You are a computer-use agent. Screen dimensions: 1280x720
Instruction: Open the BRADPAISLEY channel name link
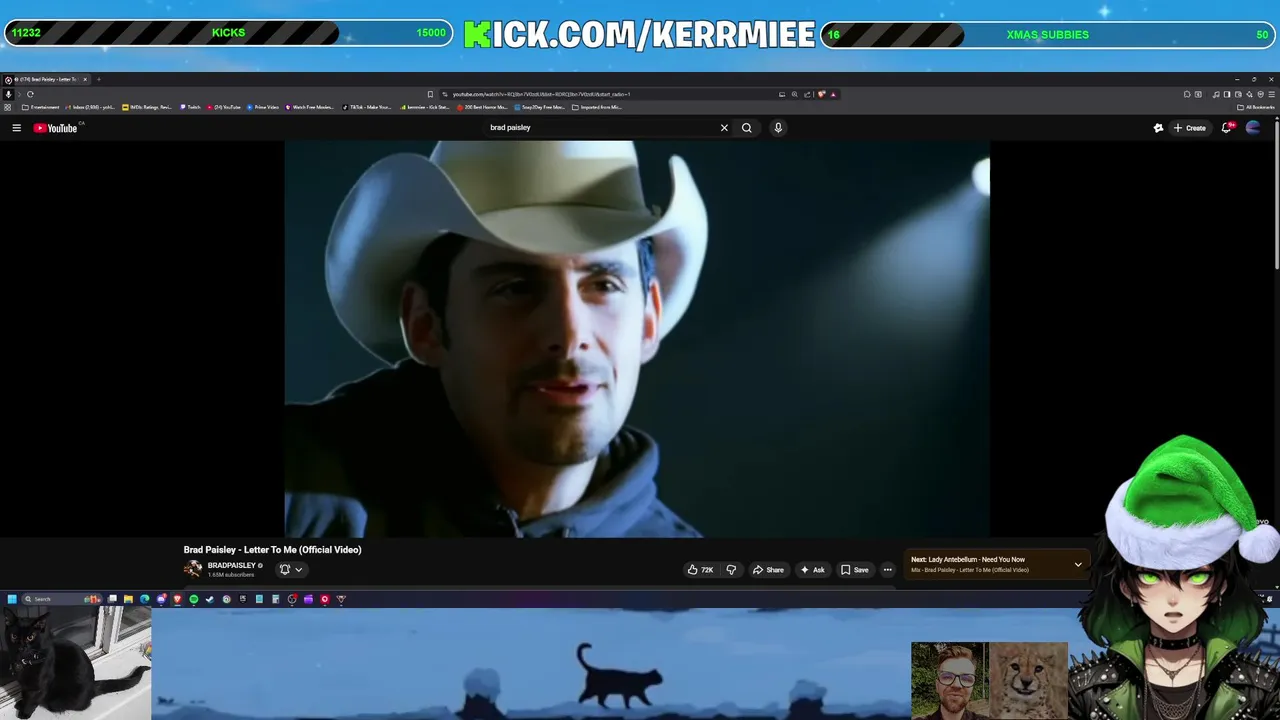click(x=231, y=566)
